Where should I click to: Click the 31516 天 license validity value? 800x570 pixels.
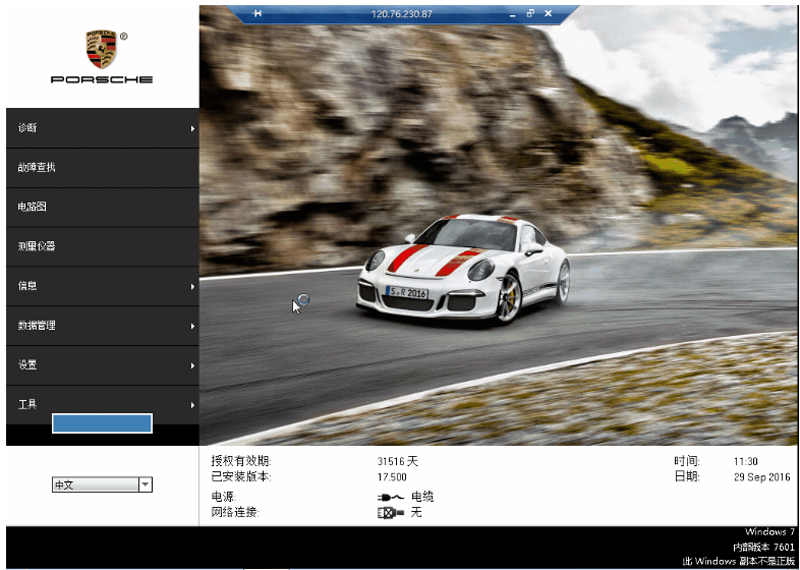[x=397, y=461]
